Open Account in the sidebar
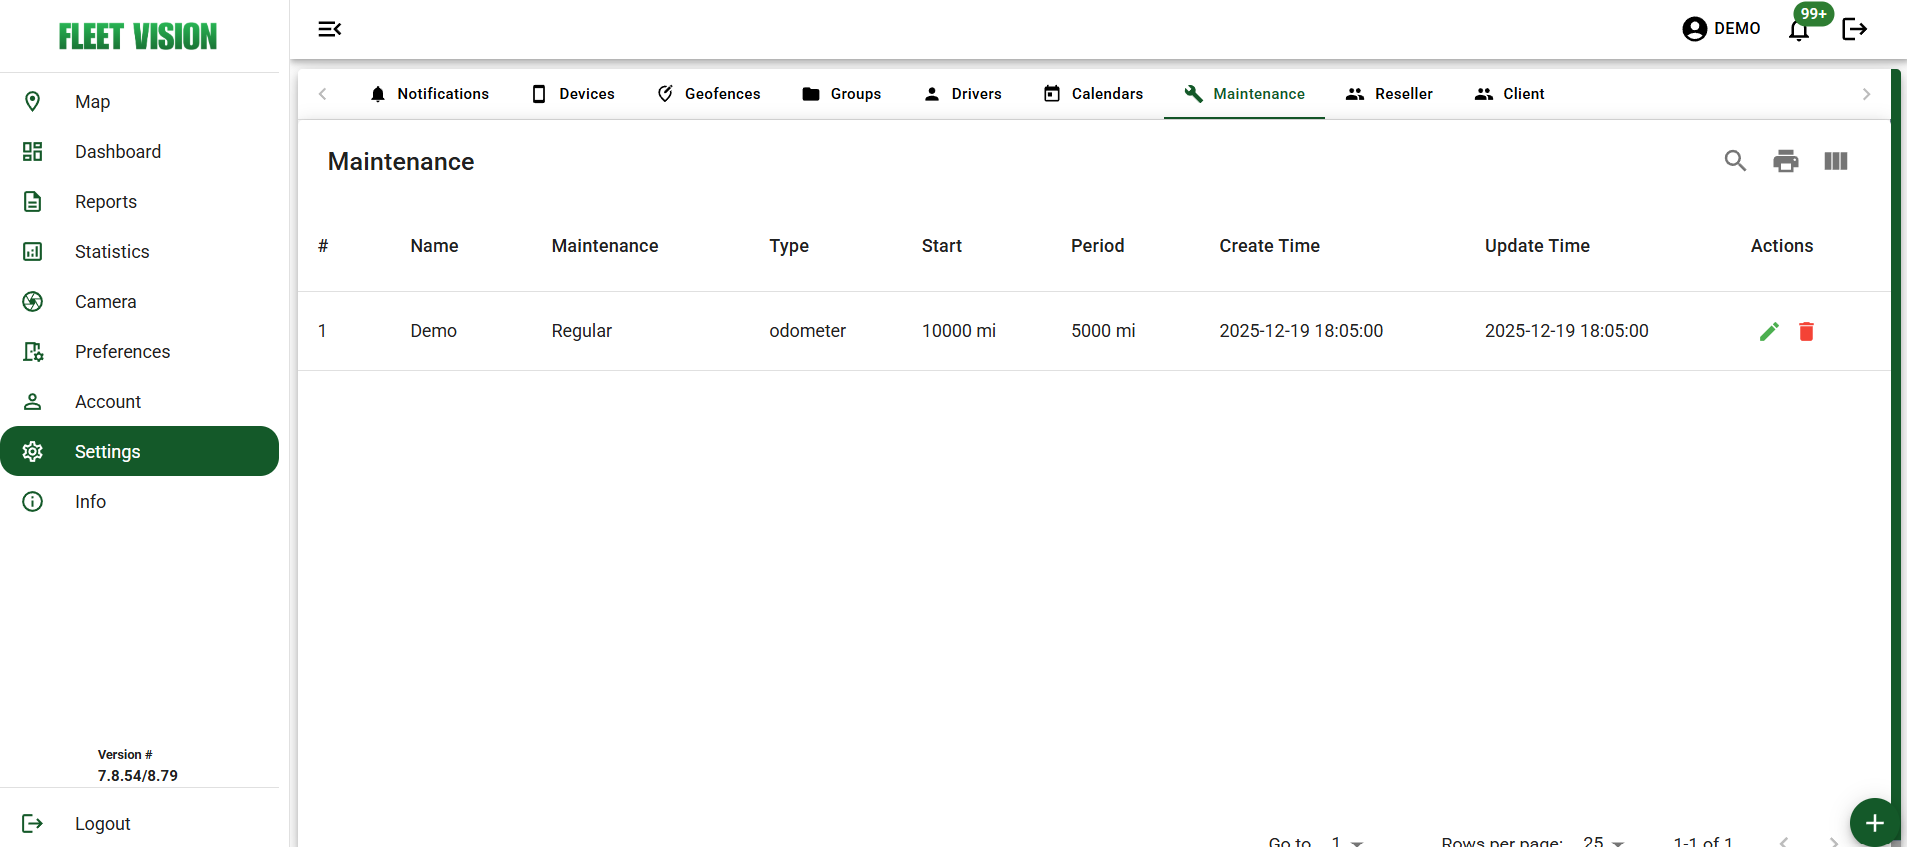The width and height of the screenshot is (1907, 847). (x=139, y=401)
